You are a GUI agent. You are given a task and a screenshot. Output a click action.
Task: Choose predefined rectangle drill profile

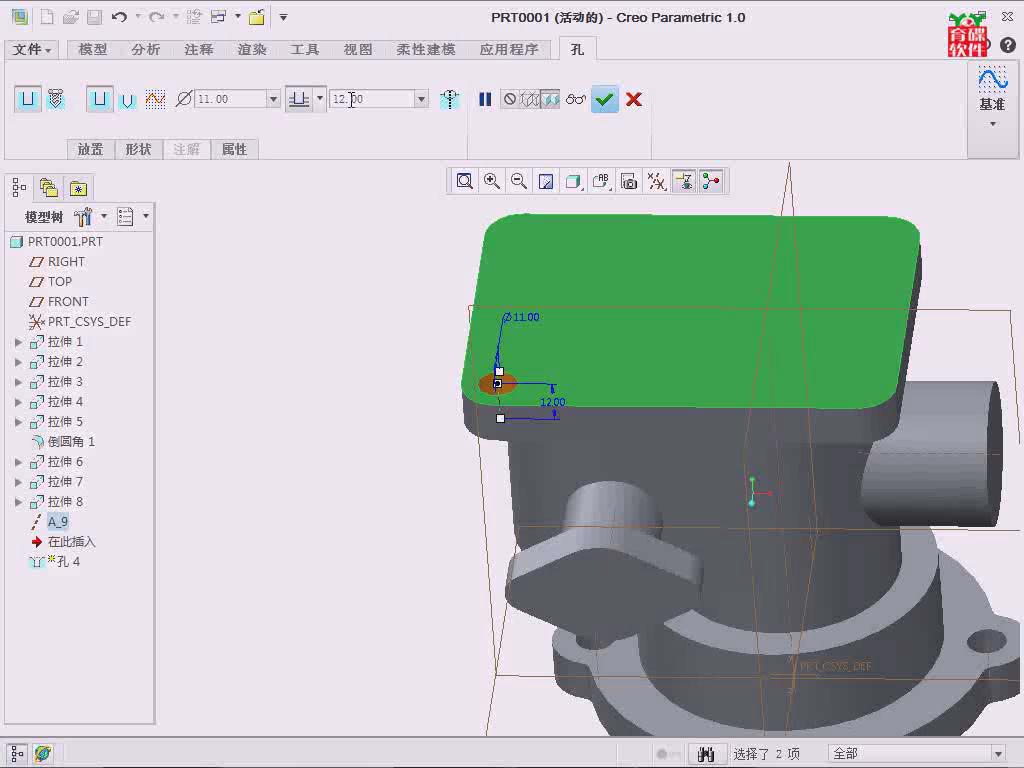click(x=99, y=99)
